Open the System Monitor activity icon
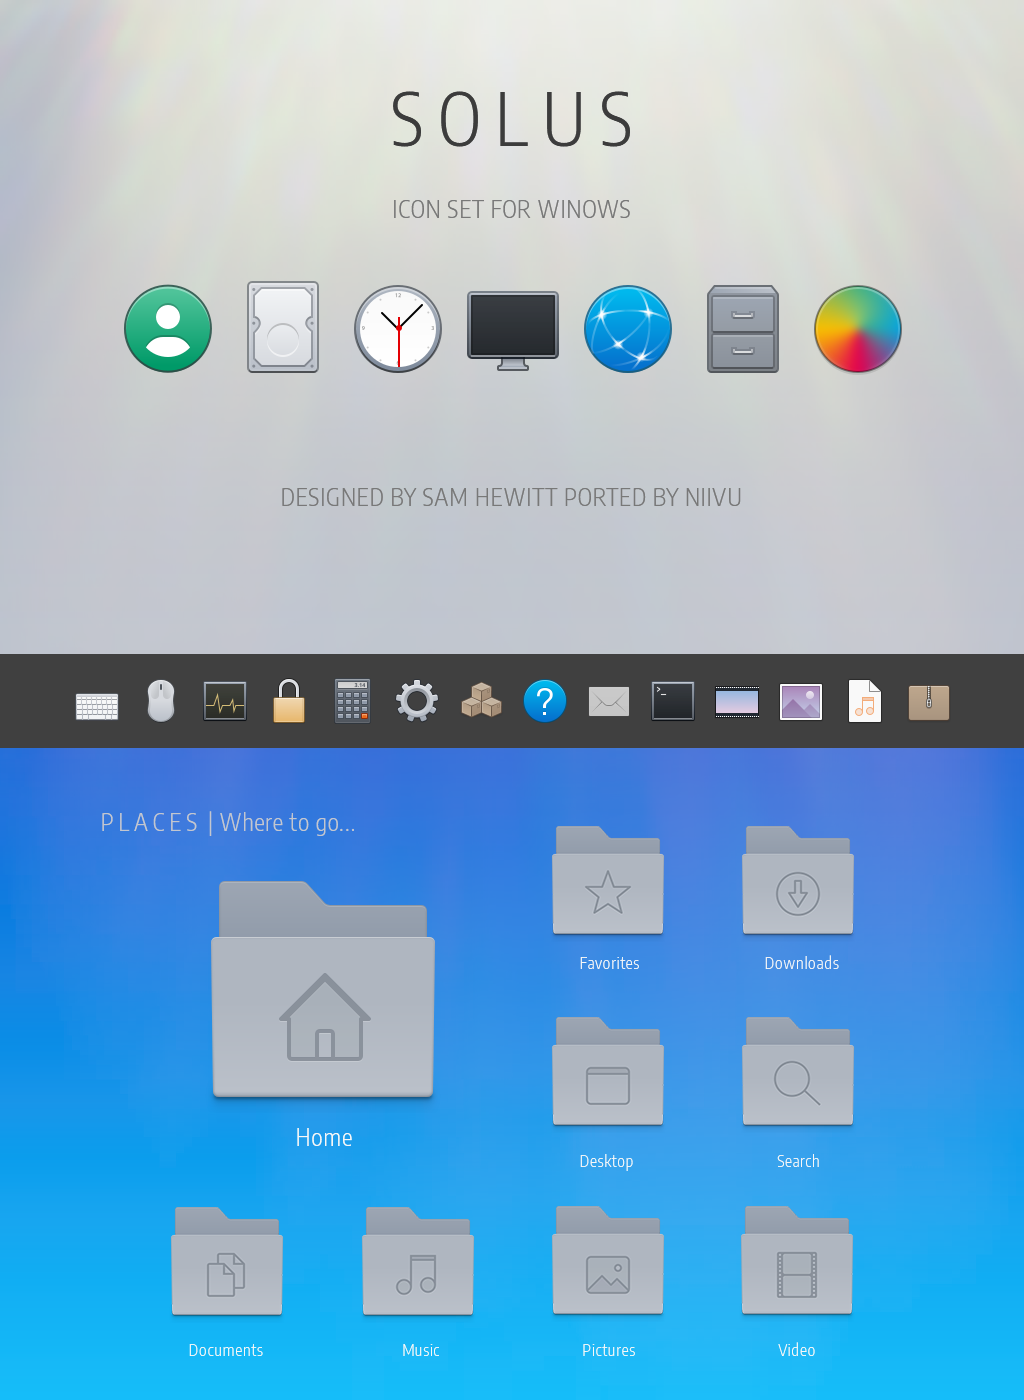This screenshot has width=1024, height=1400. click(224, 701)
